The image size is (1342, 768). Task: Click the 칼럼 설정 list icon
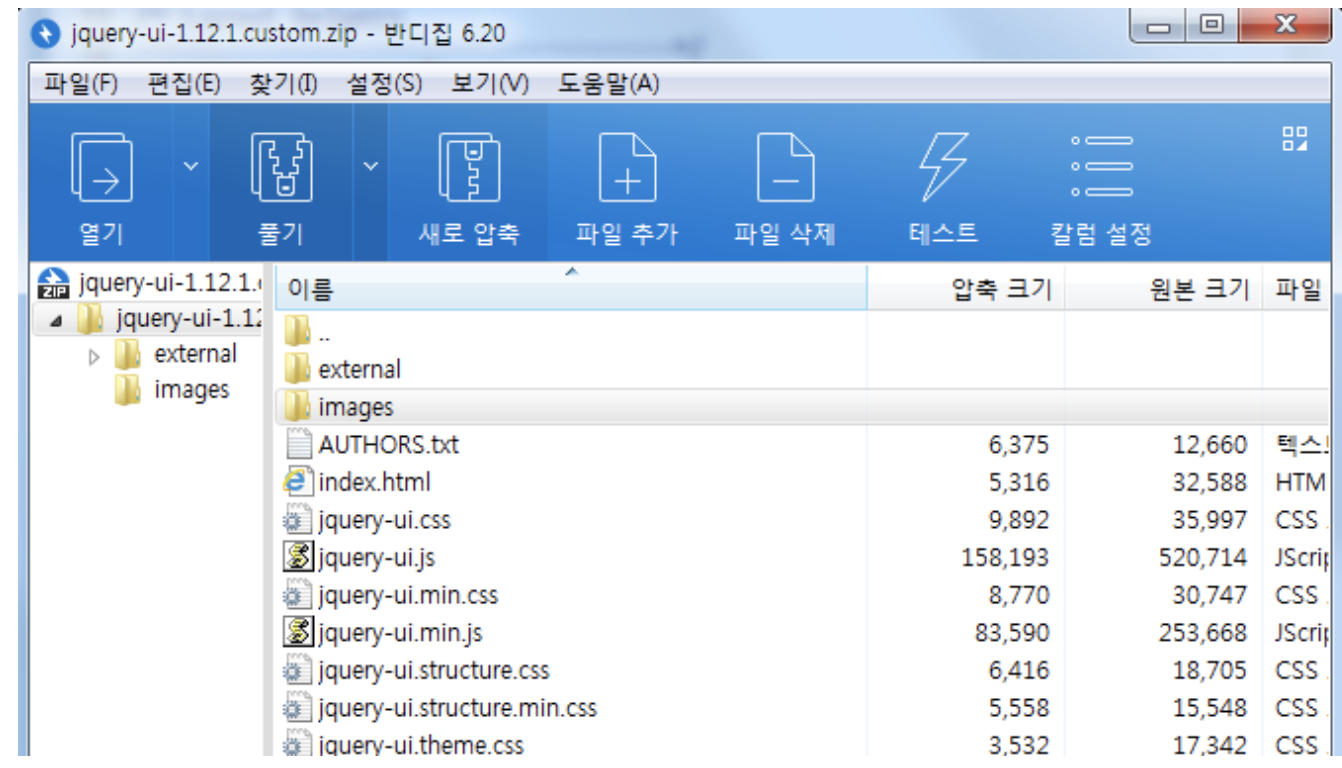point(1102,166)
